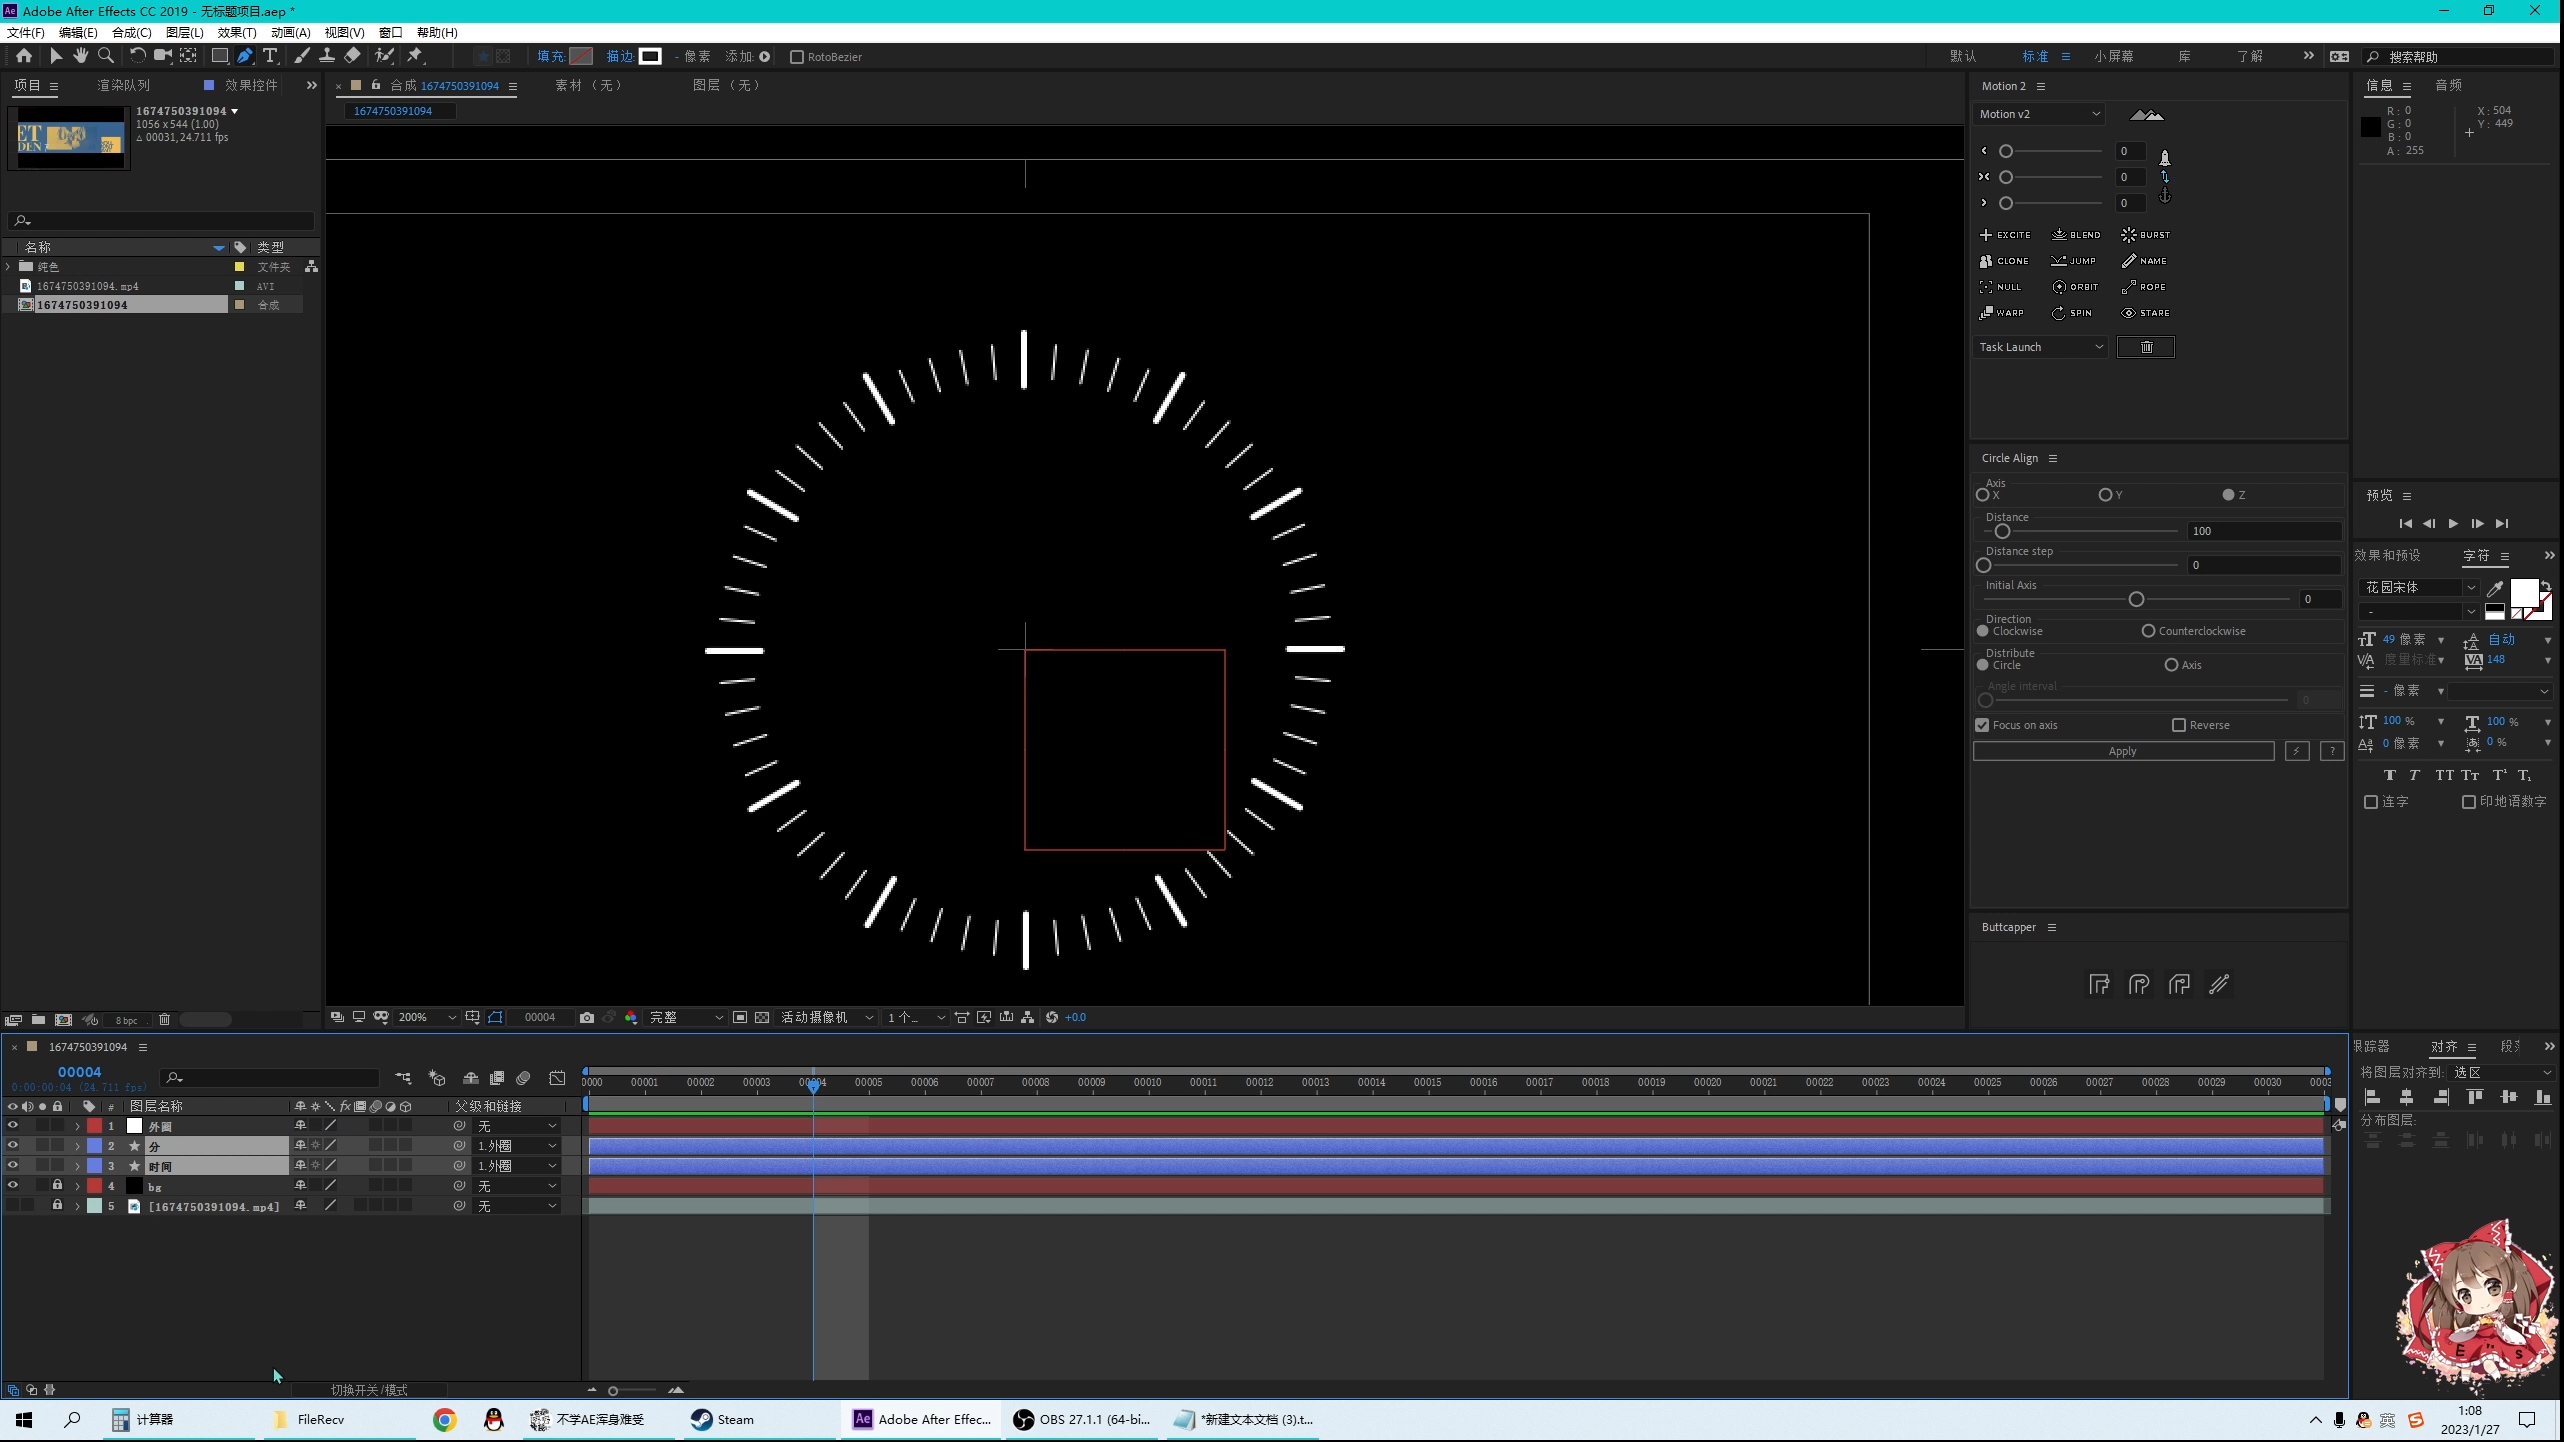Click the Home icon in toolbar
The height and width of the screenshot is (1442, 2564).
tap(24, 56)
